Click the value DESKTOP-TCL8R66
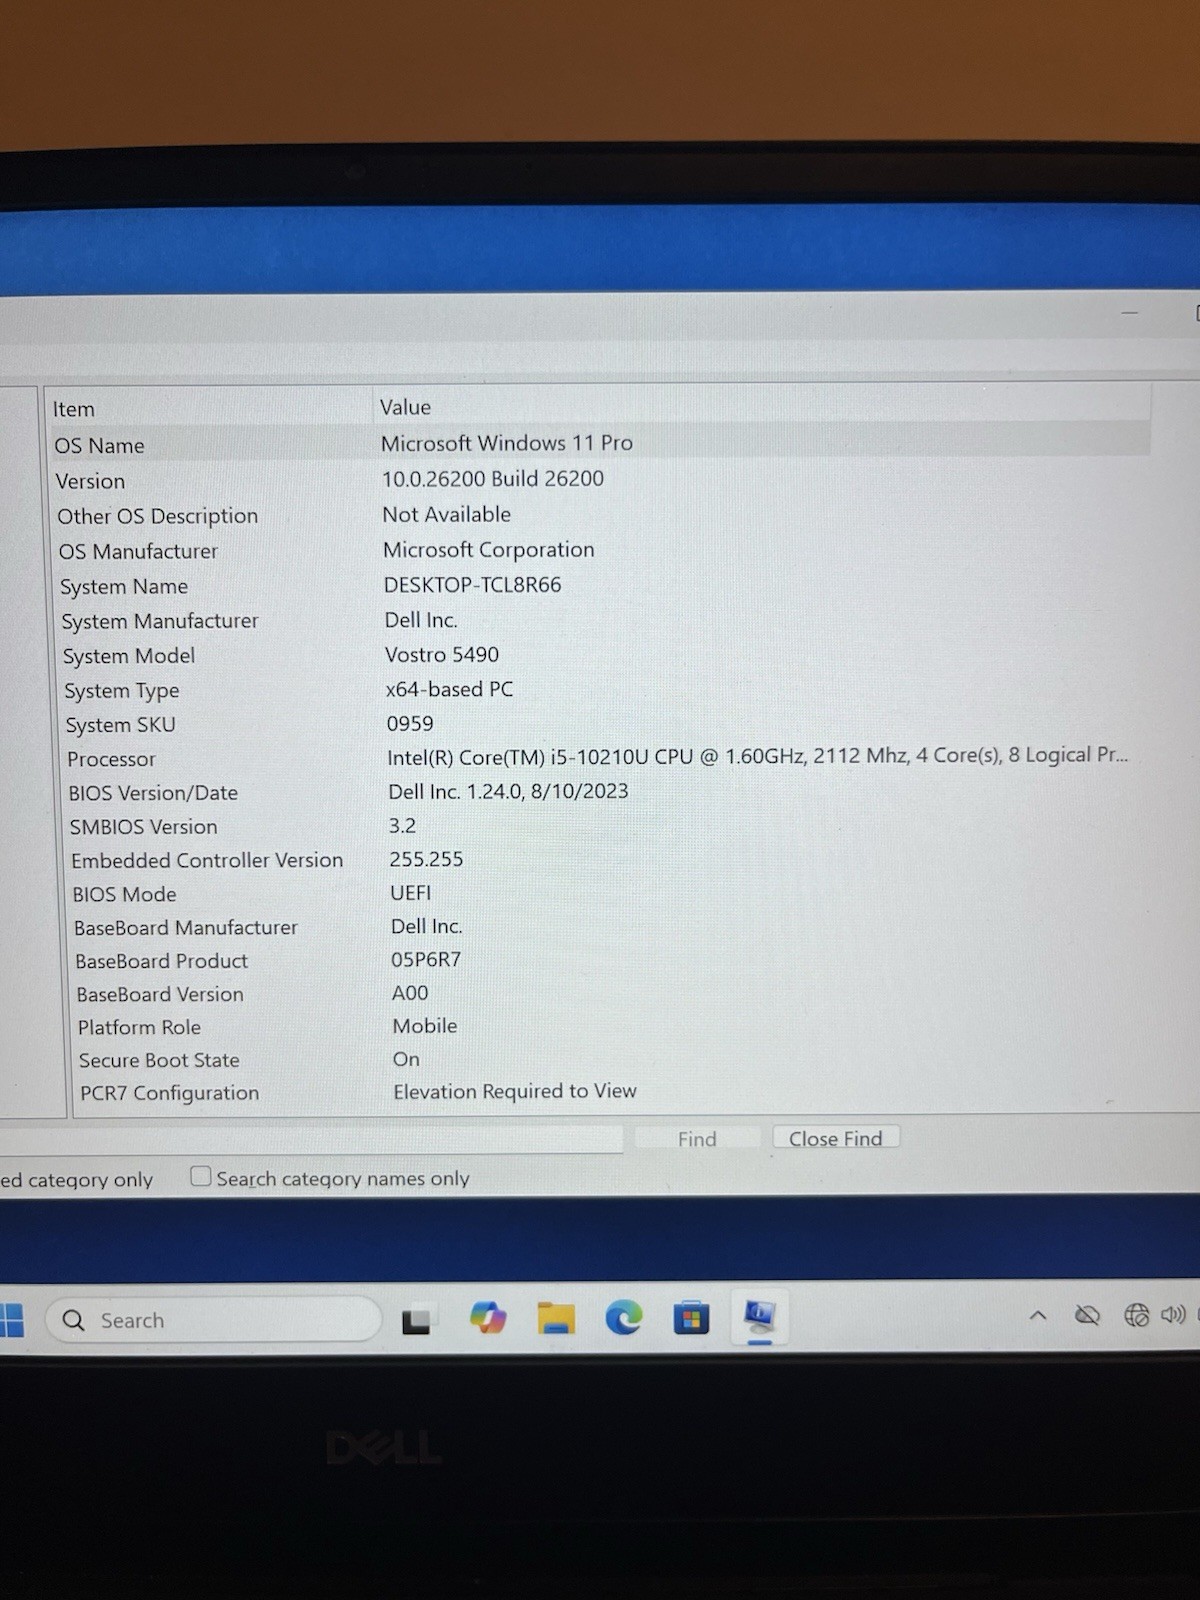 (472, 584)
